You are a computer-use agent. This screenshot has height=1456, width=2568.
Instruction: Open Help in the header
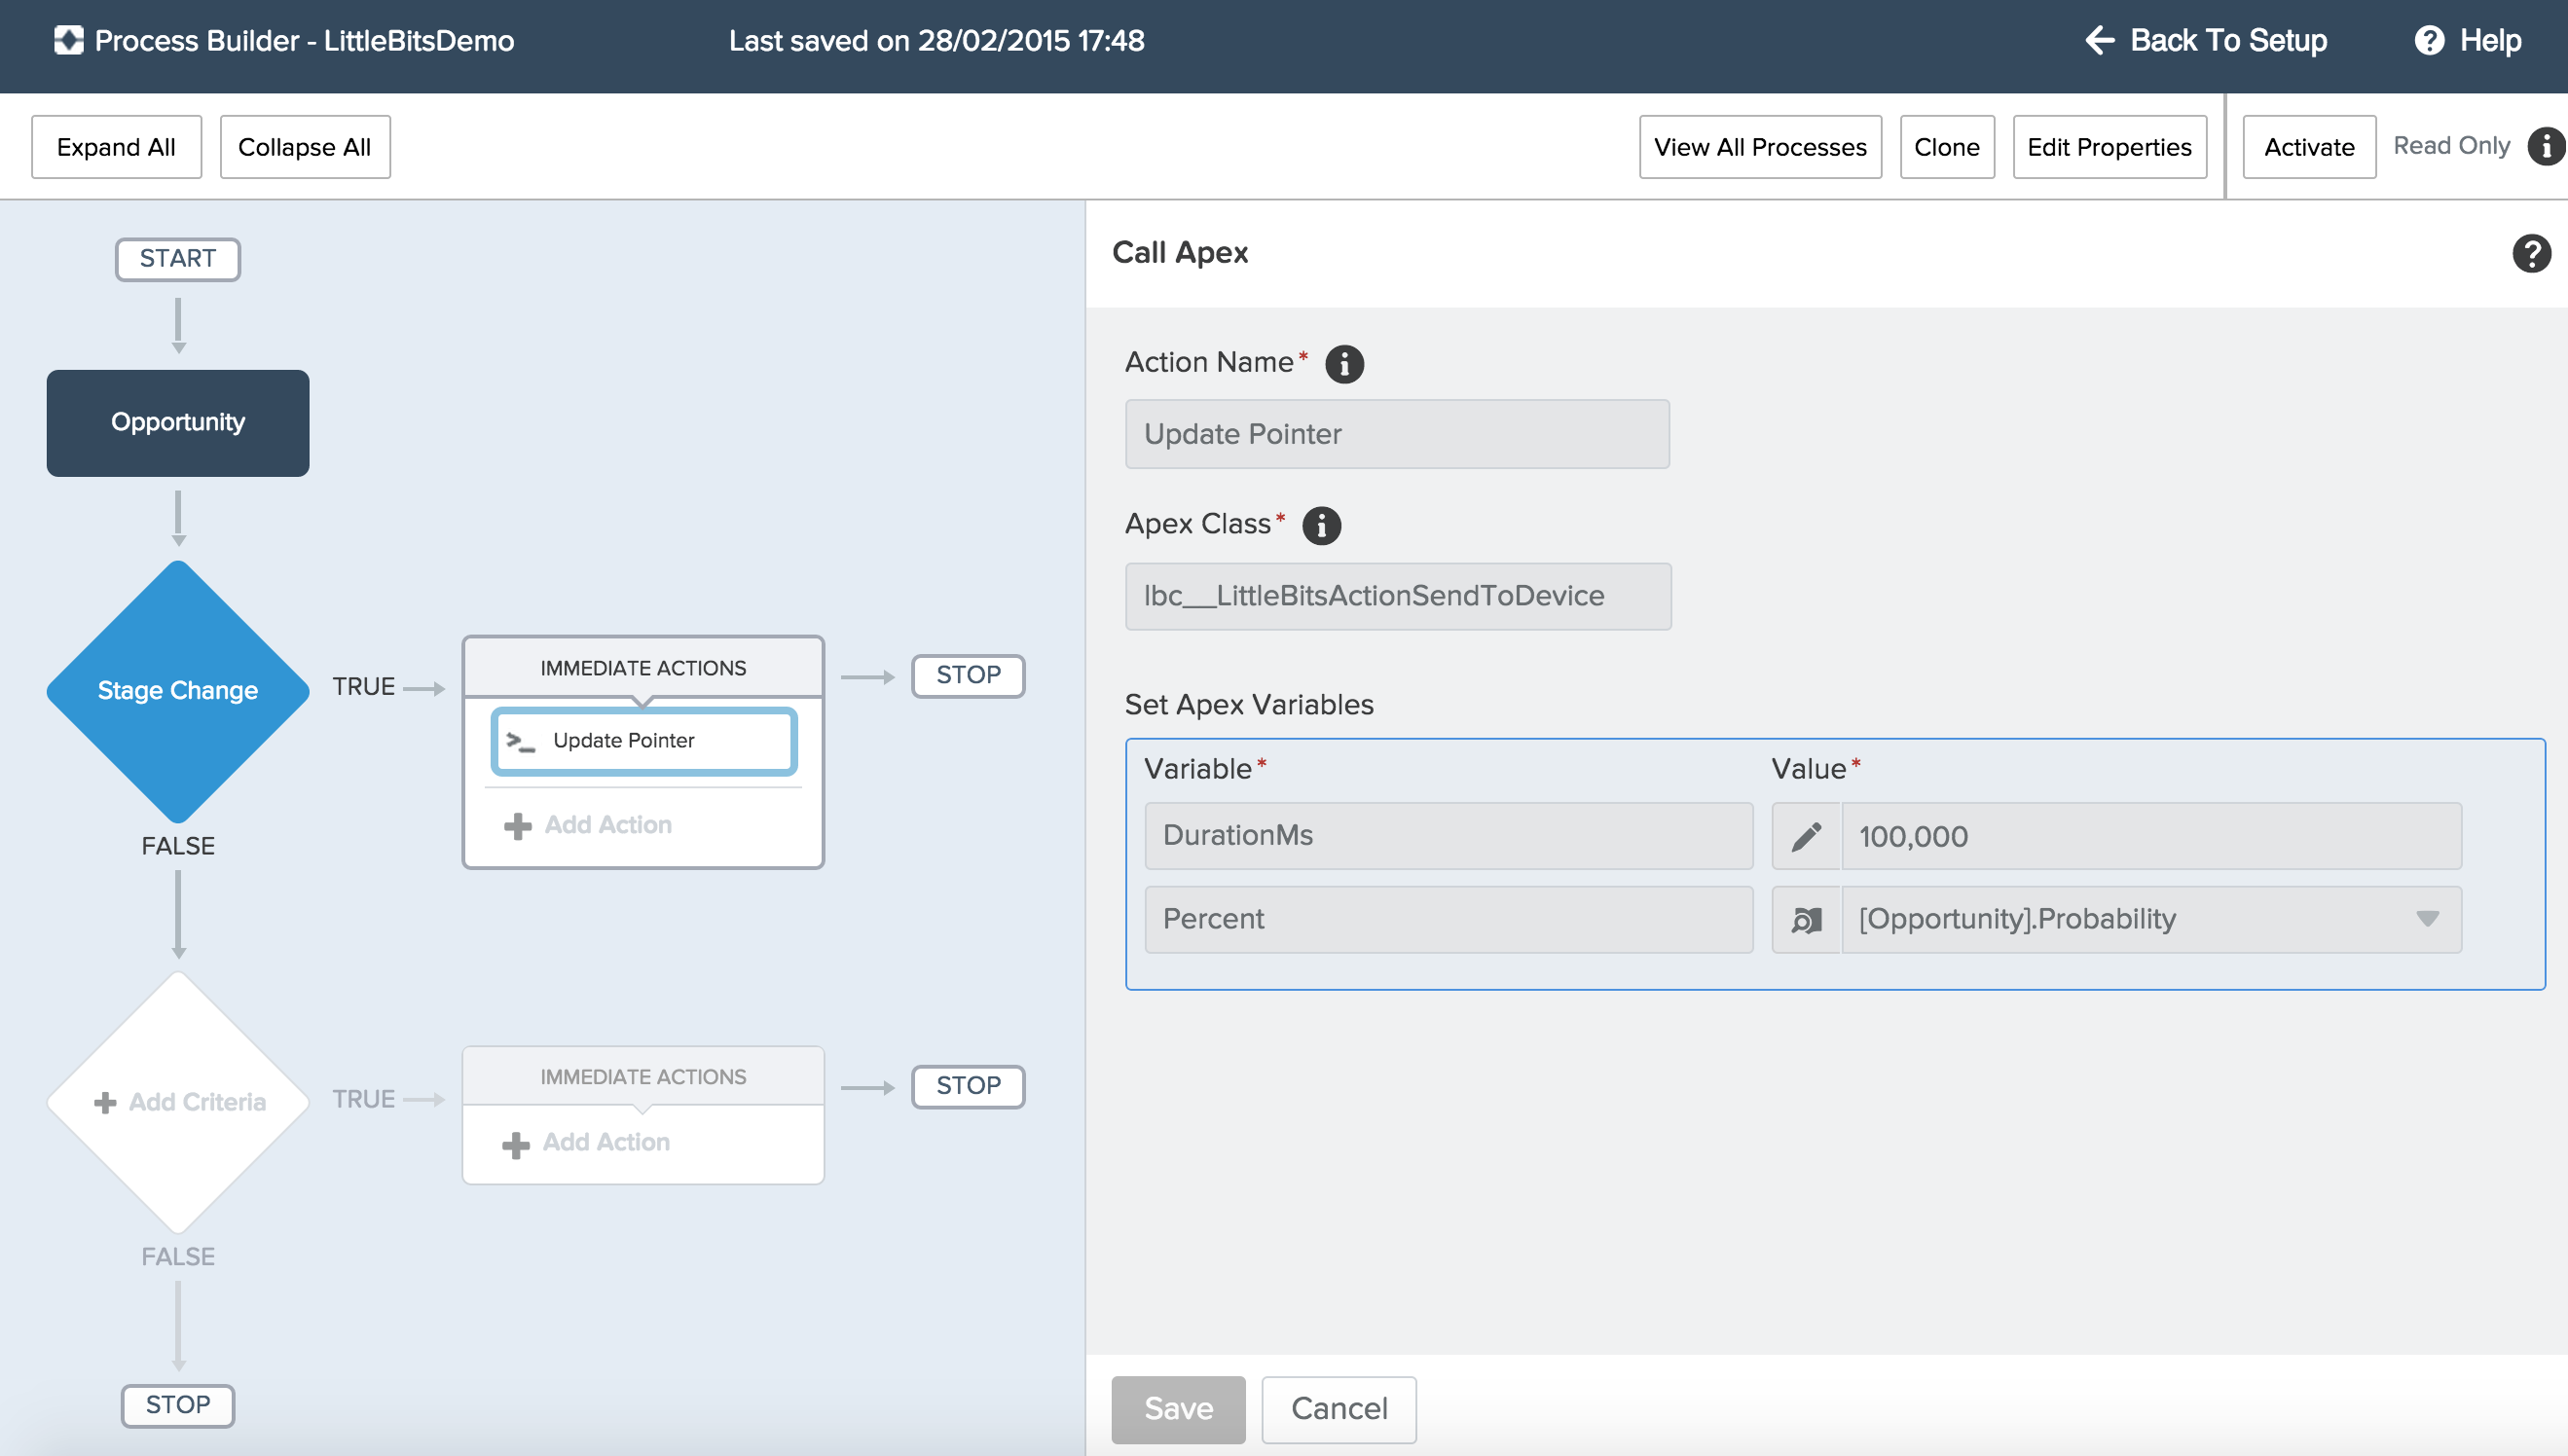pos(2468,41)
